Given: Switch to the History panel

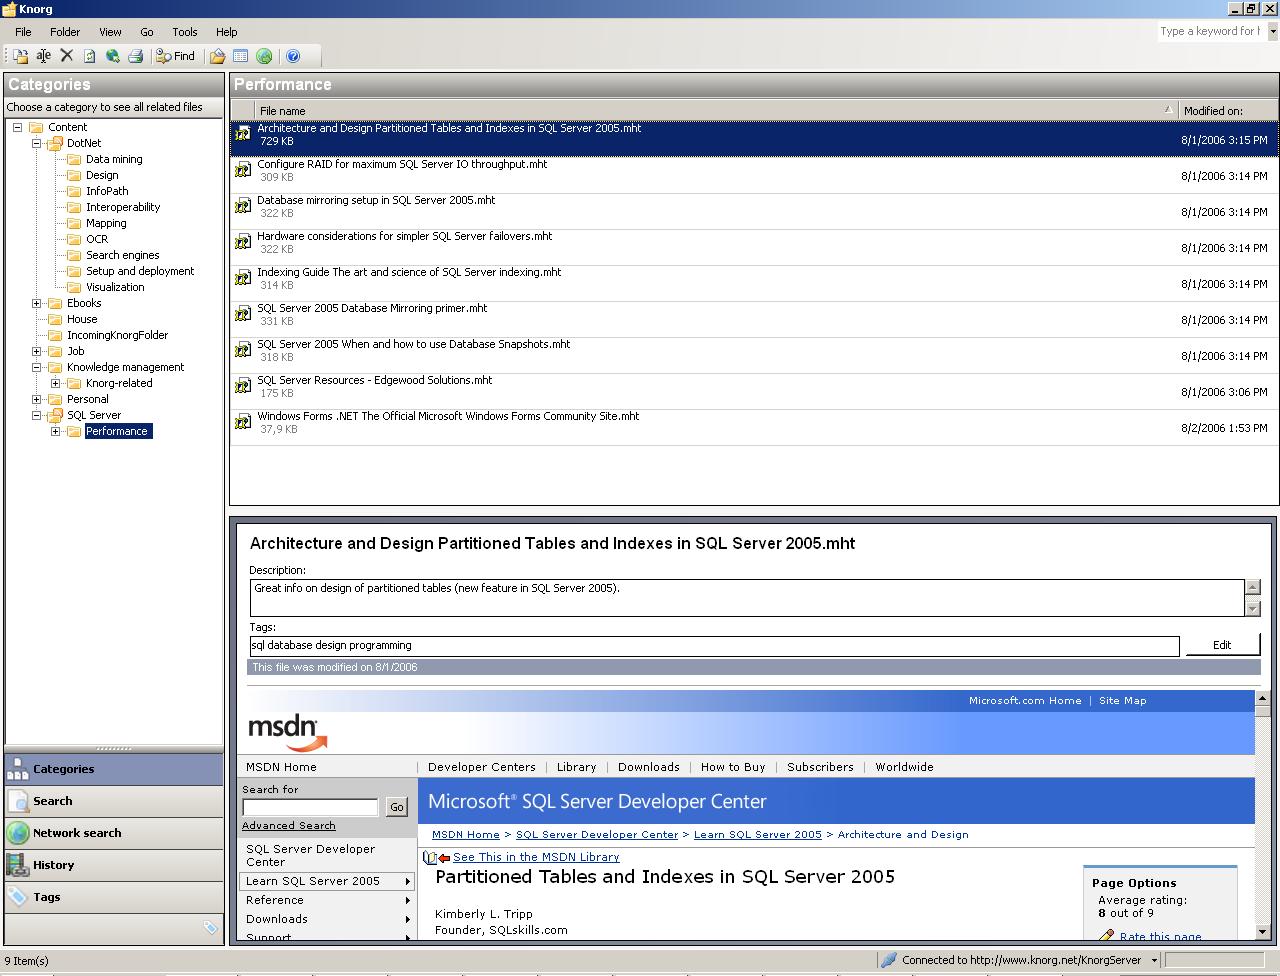Looking at the screenshot, I should pyautogui.click(x=114, y=865).
